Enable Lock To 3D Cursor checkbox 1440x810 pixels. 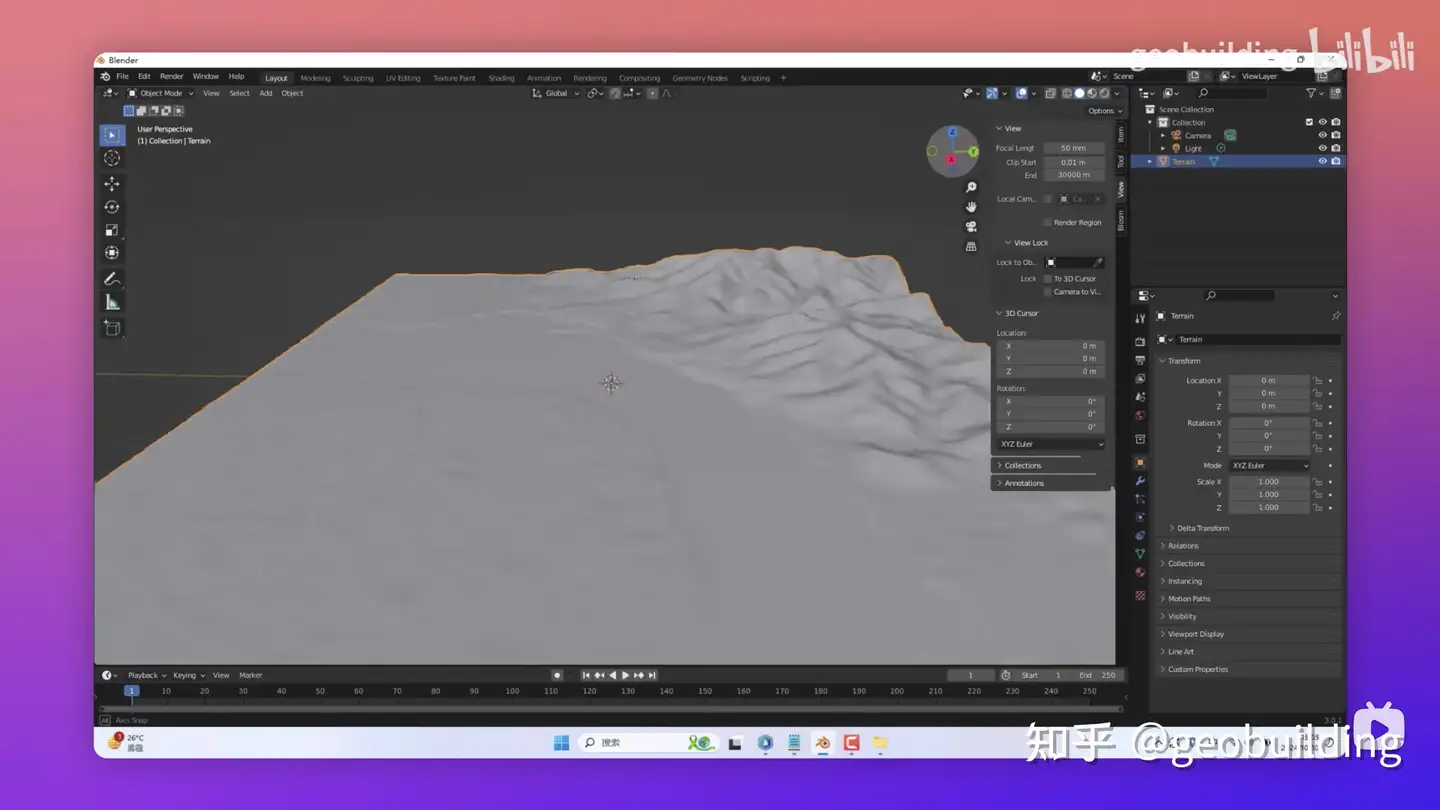(x=1047, y=279)
